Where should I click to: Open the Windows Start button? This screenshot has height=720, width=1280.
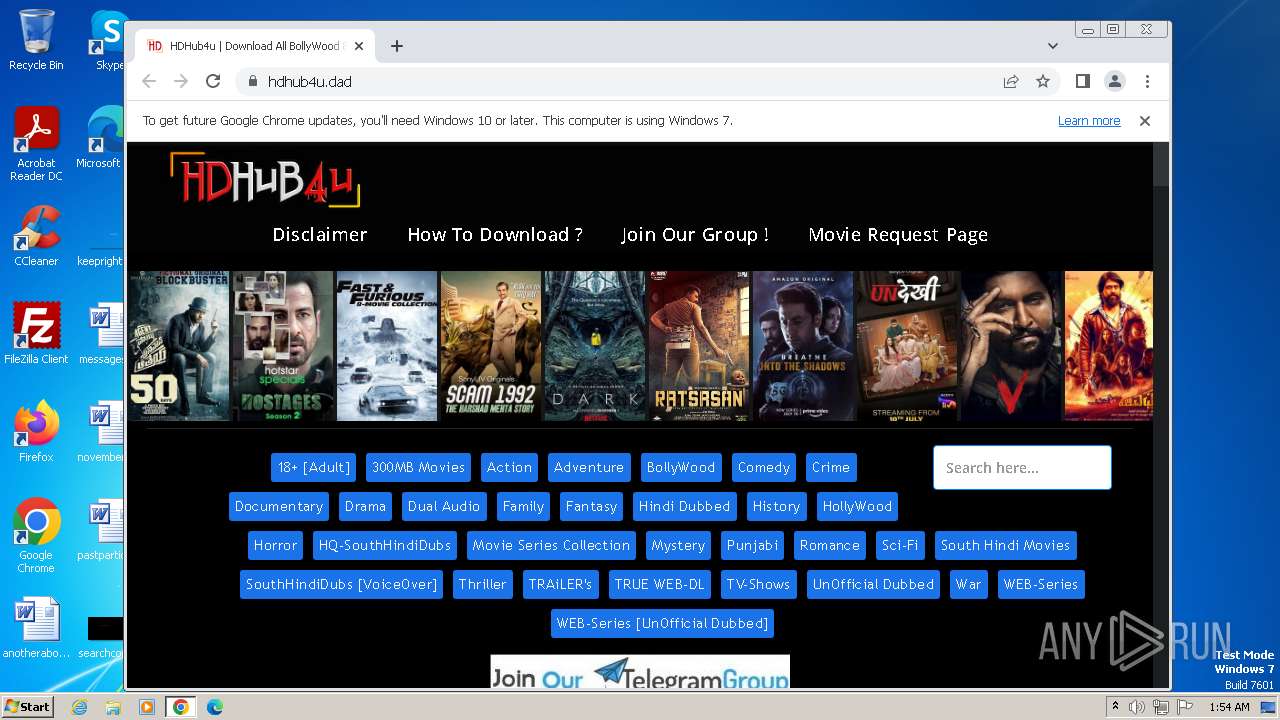28,706
